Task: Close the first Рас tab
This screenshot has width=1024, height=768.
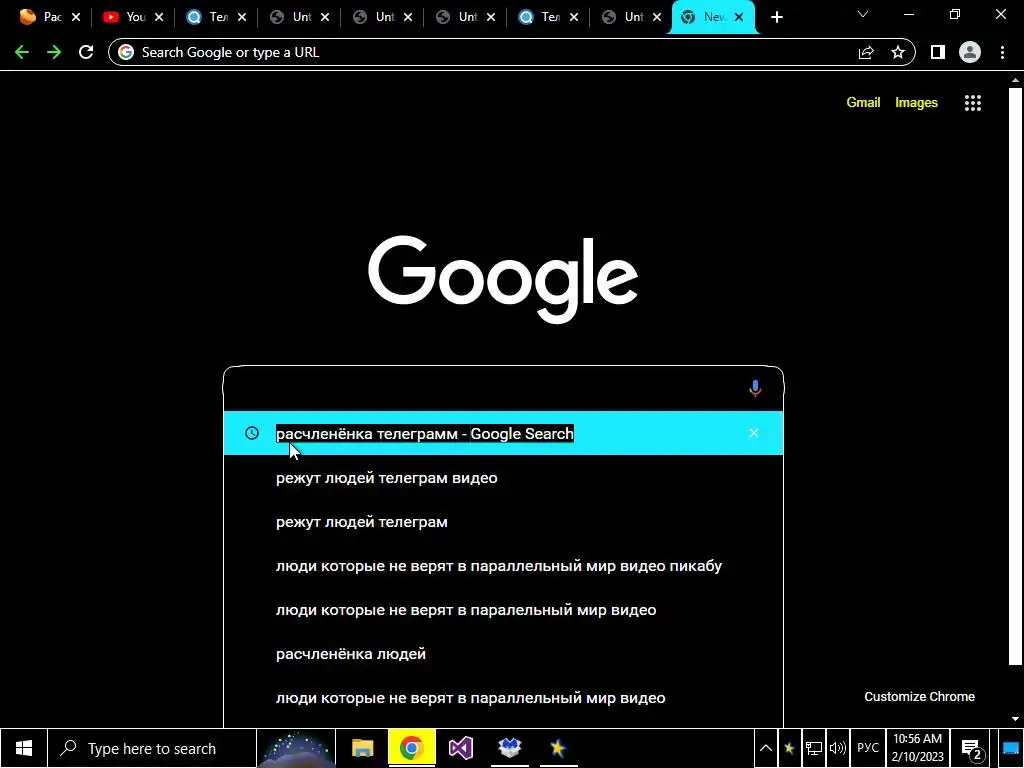Action: [76, 17]
